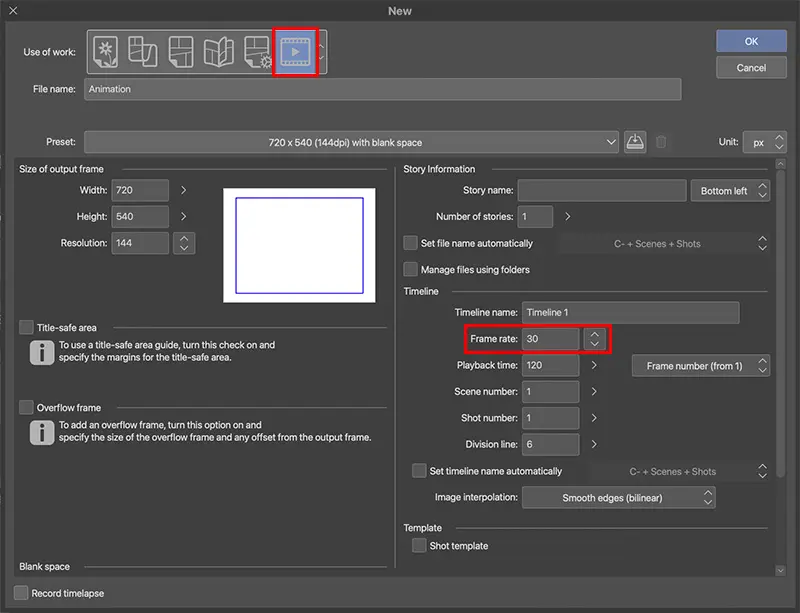Click the Resolution stepper arrows
Image resolution: width=800 pixels, height=613 pixels.
(x=184, y=243)
